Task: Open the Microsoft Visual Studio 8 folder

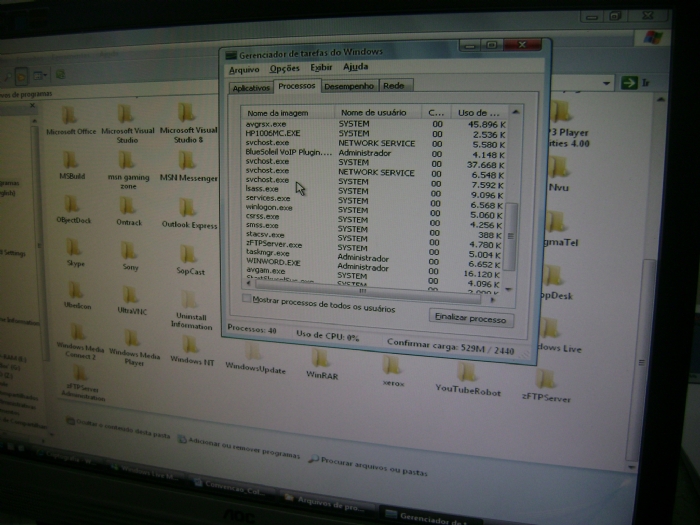Action: 188,123
